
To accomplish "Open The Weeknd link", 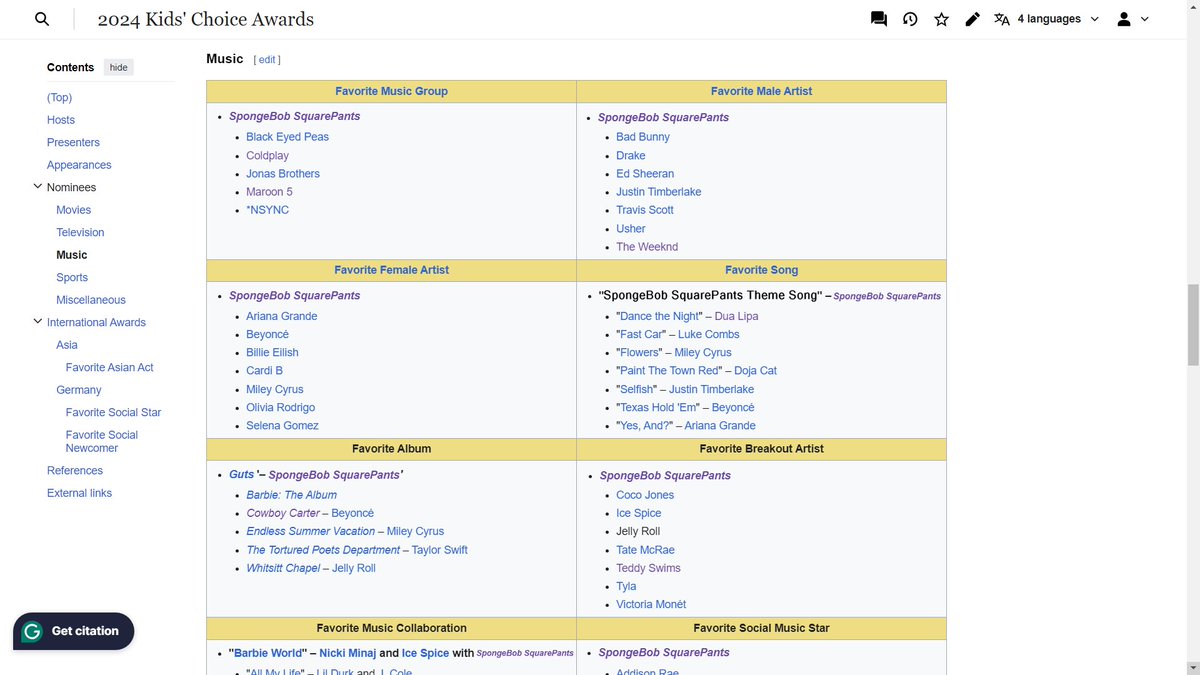I will point(647,247).
